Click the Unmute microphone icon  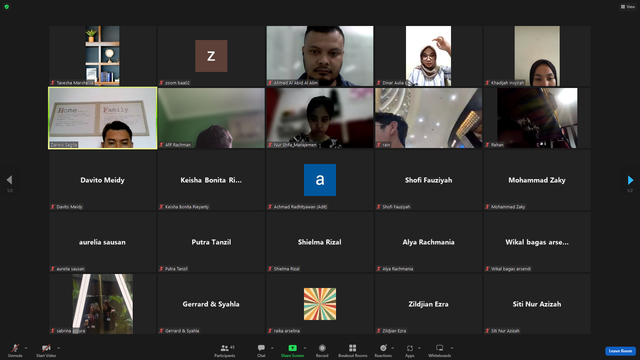pyautogui.click(x=15, y=348)
